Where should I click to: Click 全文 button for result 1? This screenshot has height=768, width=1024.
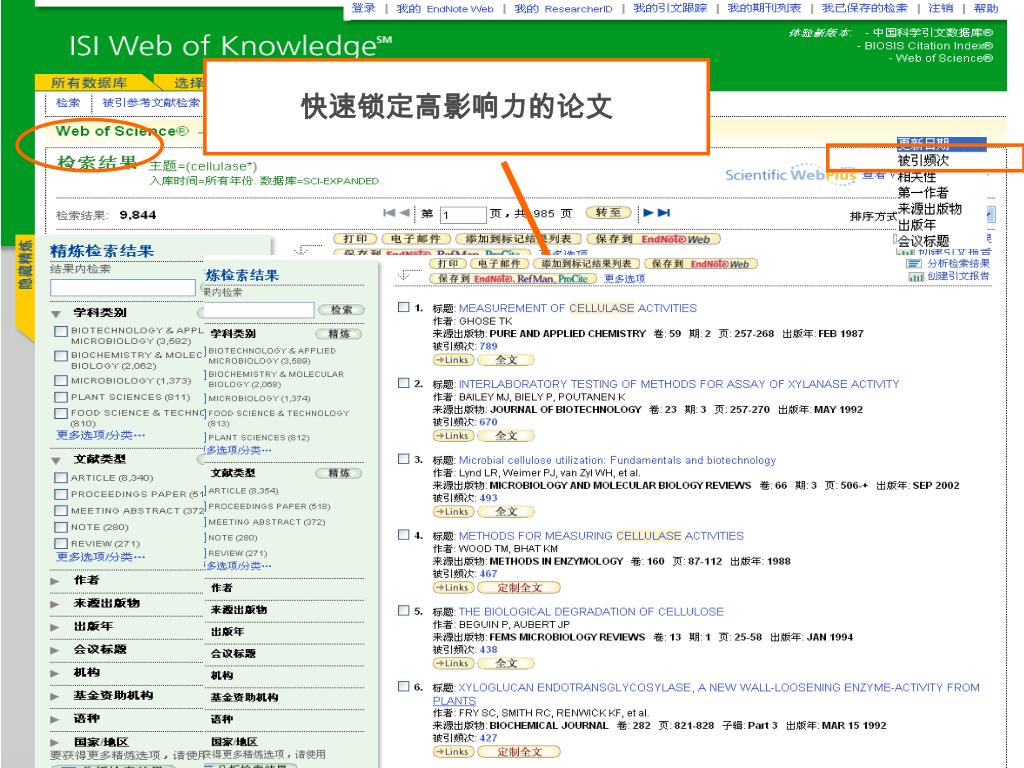[x=506, y=360]
